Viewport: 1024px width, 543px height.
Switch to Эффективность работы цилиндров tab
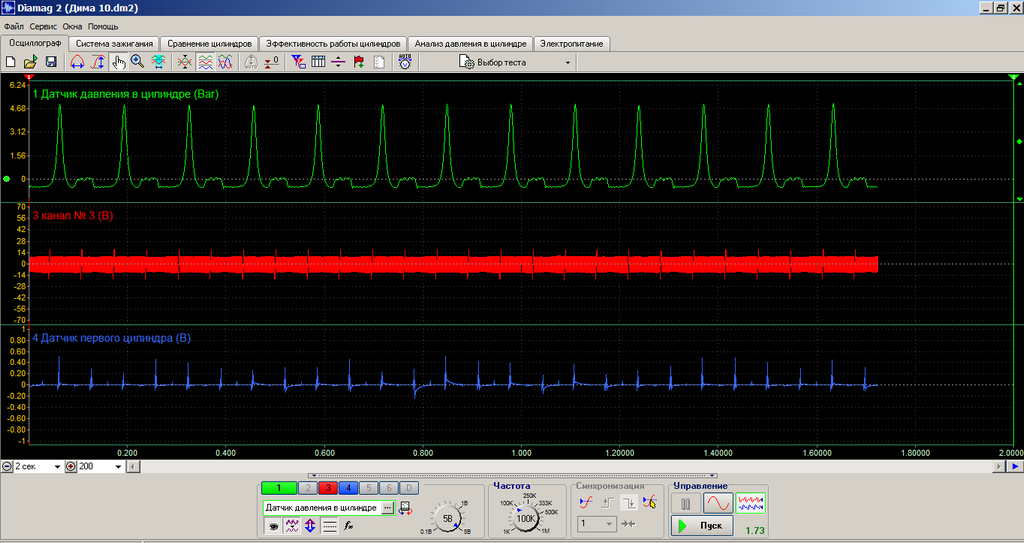click(x=333, y=44)
